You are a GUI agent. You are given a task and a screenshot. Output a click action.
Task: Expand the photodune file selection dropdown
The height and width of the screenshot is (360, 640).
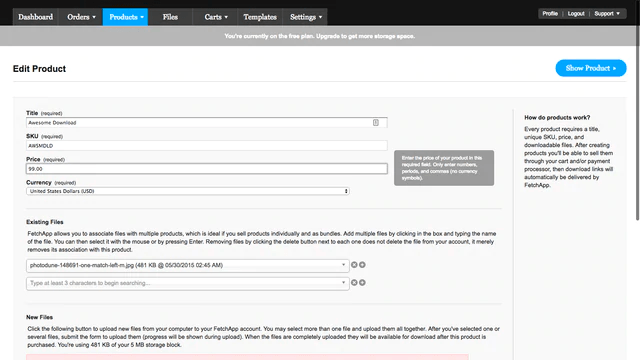343,265
